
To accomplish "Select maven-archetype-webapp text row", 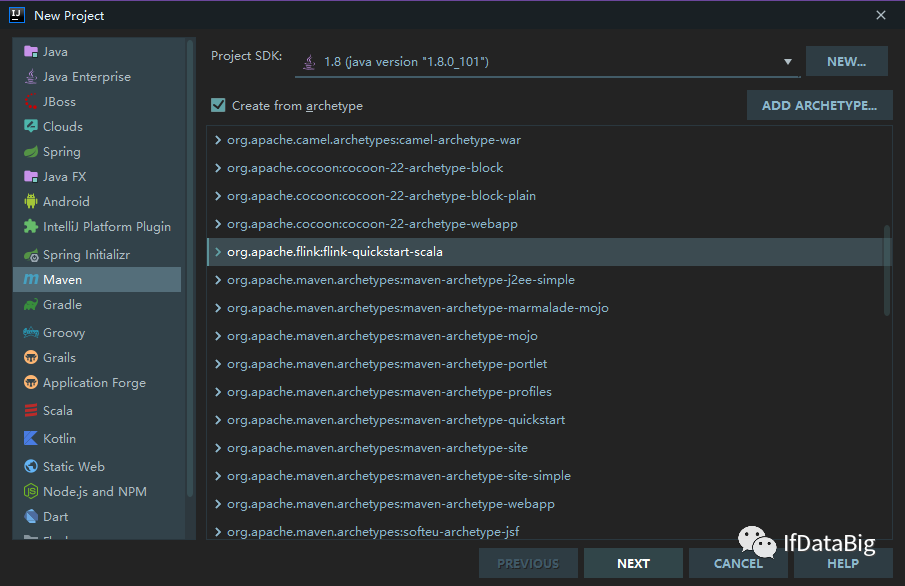I will [x=391, y=504].
